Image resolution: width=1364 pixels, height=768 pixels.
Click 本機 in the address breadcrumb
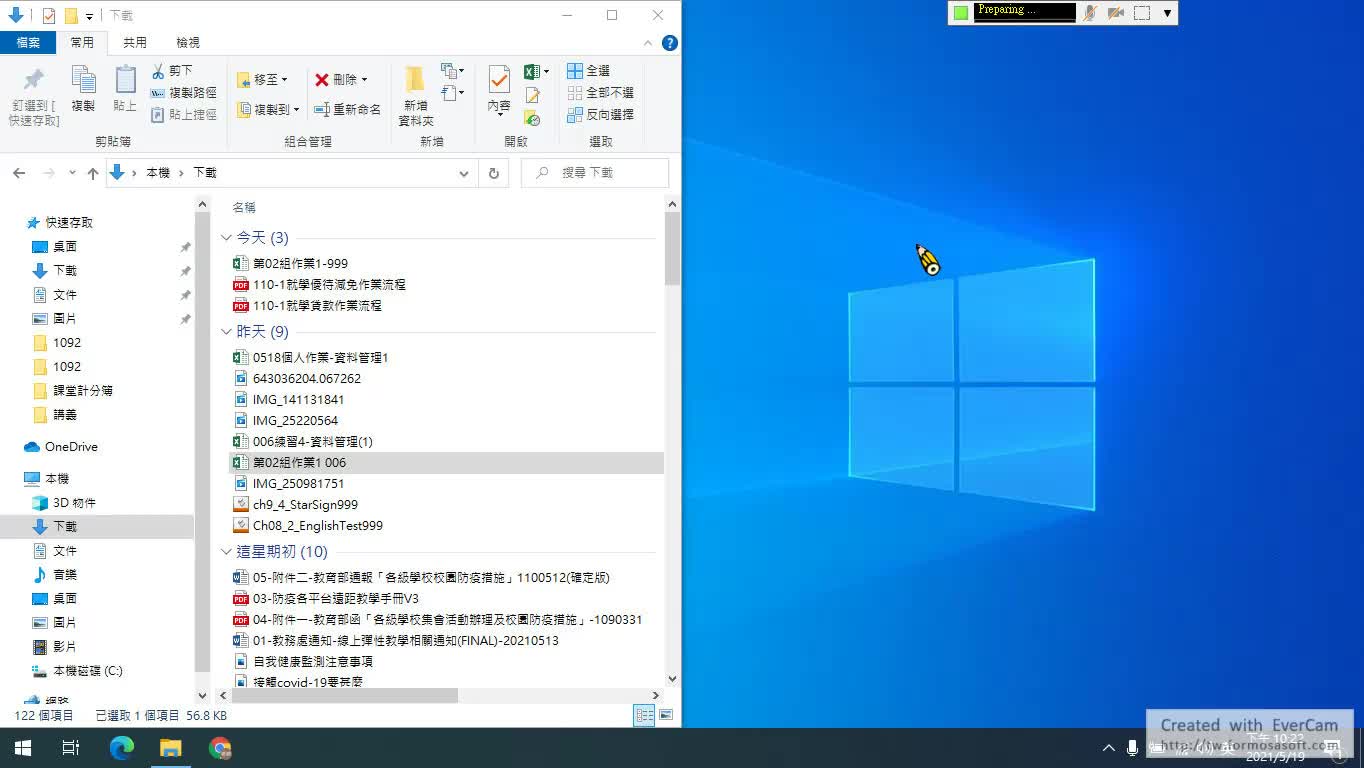158,173
